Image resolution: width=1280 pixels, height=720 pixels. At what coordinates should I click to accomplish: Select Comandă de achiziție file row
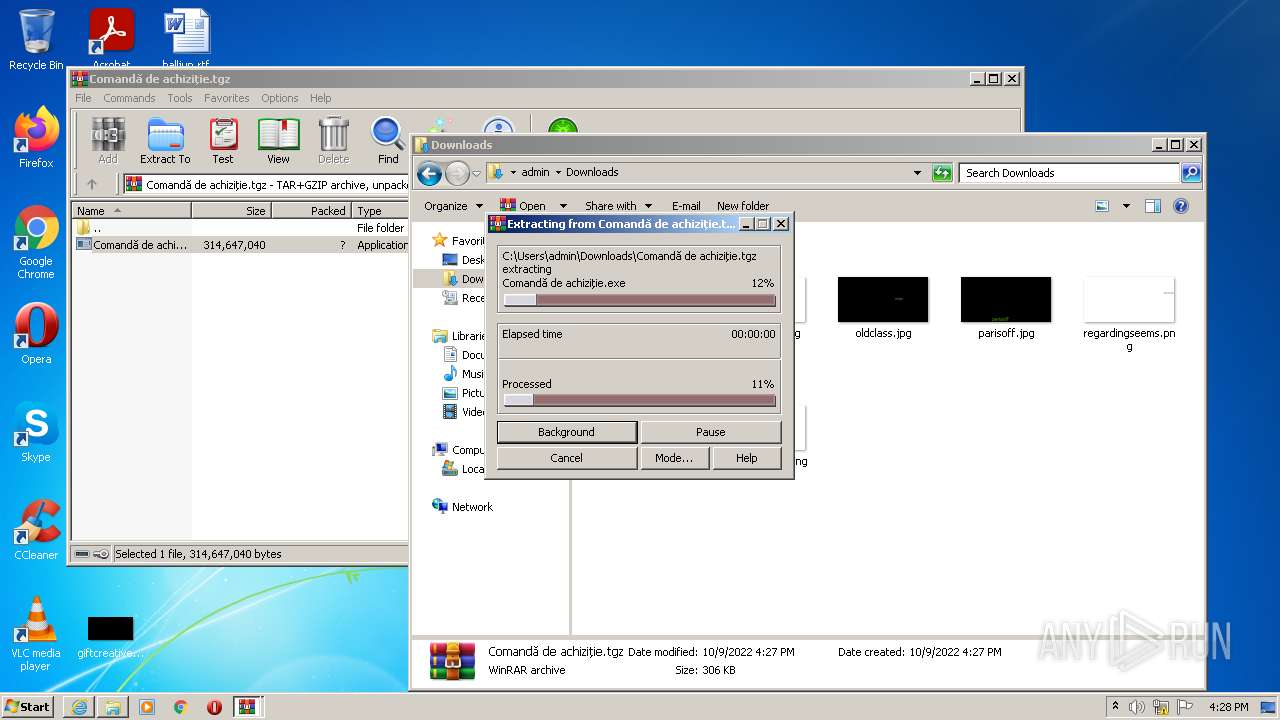click(240, 245)
